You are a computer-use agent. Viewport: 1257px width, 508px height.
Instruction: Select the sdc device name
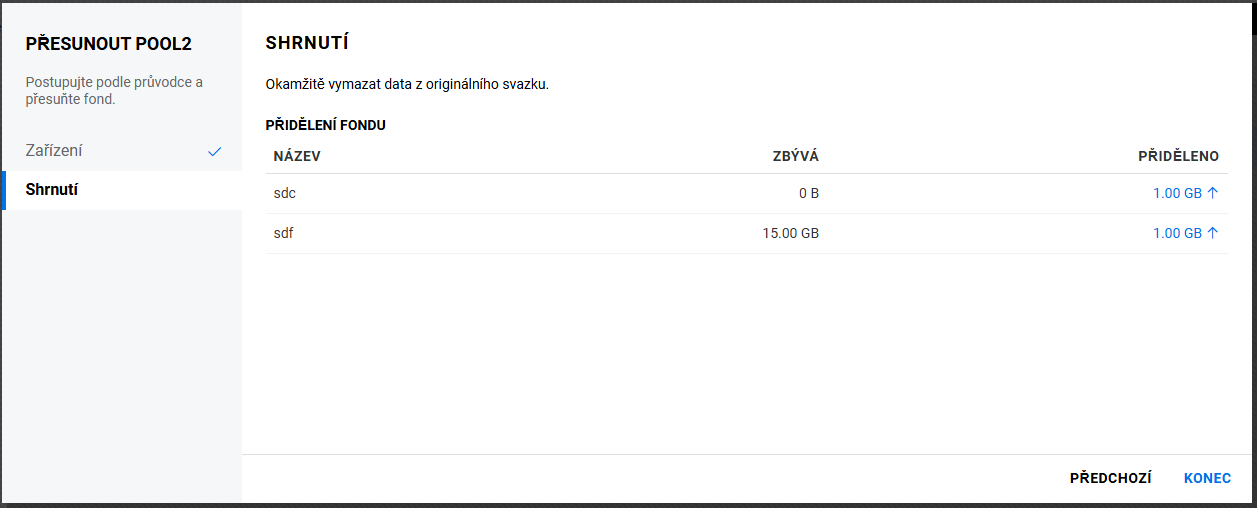[x=285, y=193]
